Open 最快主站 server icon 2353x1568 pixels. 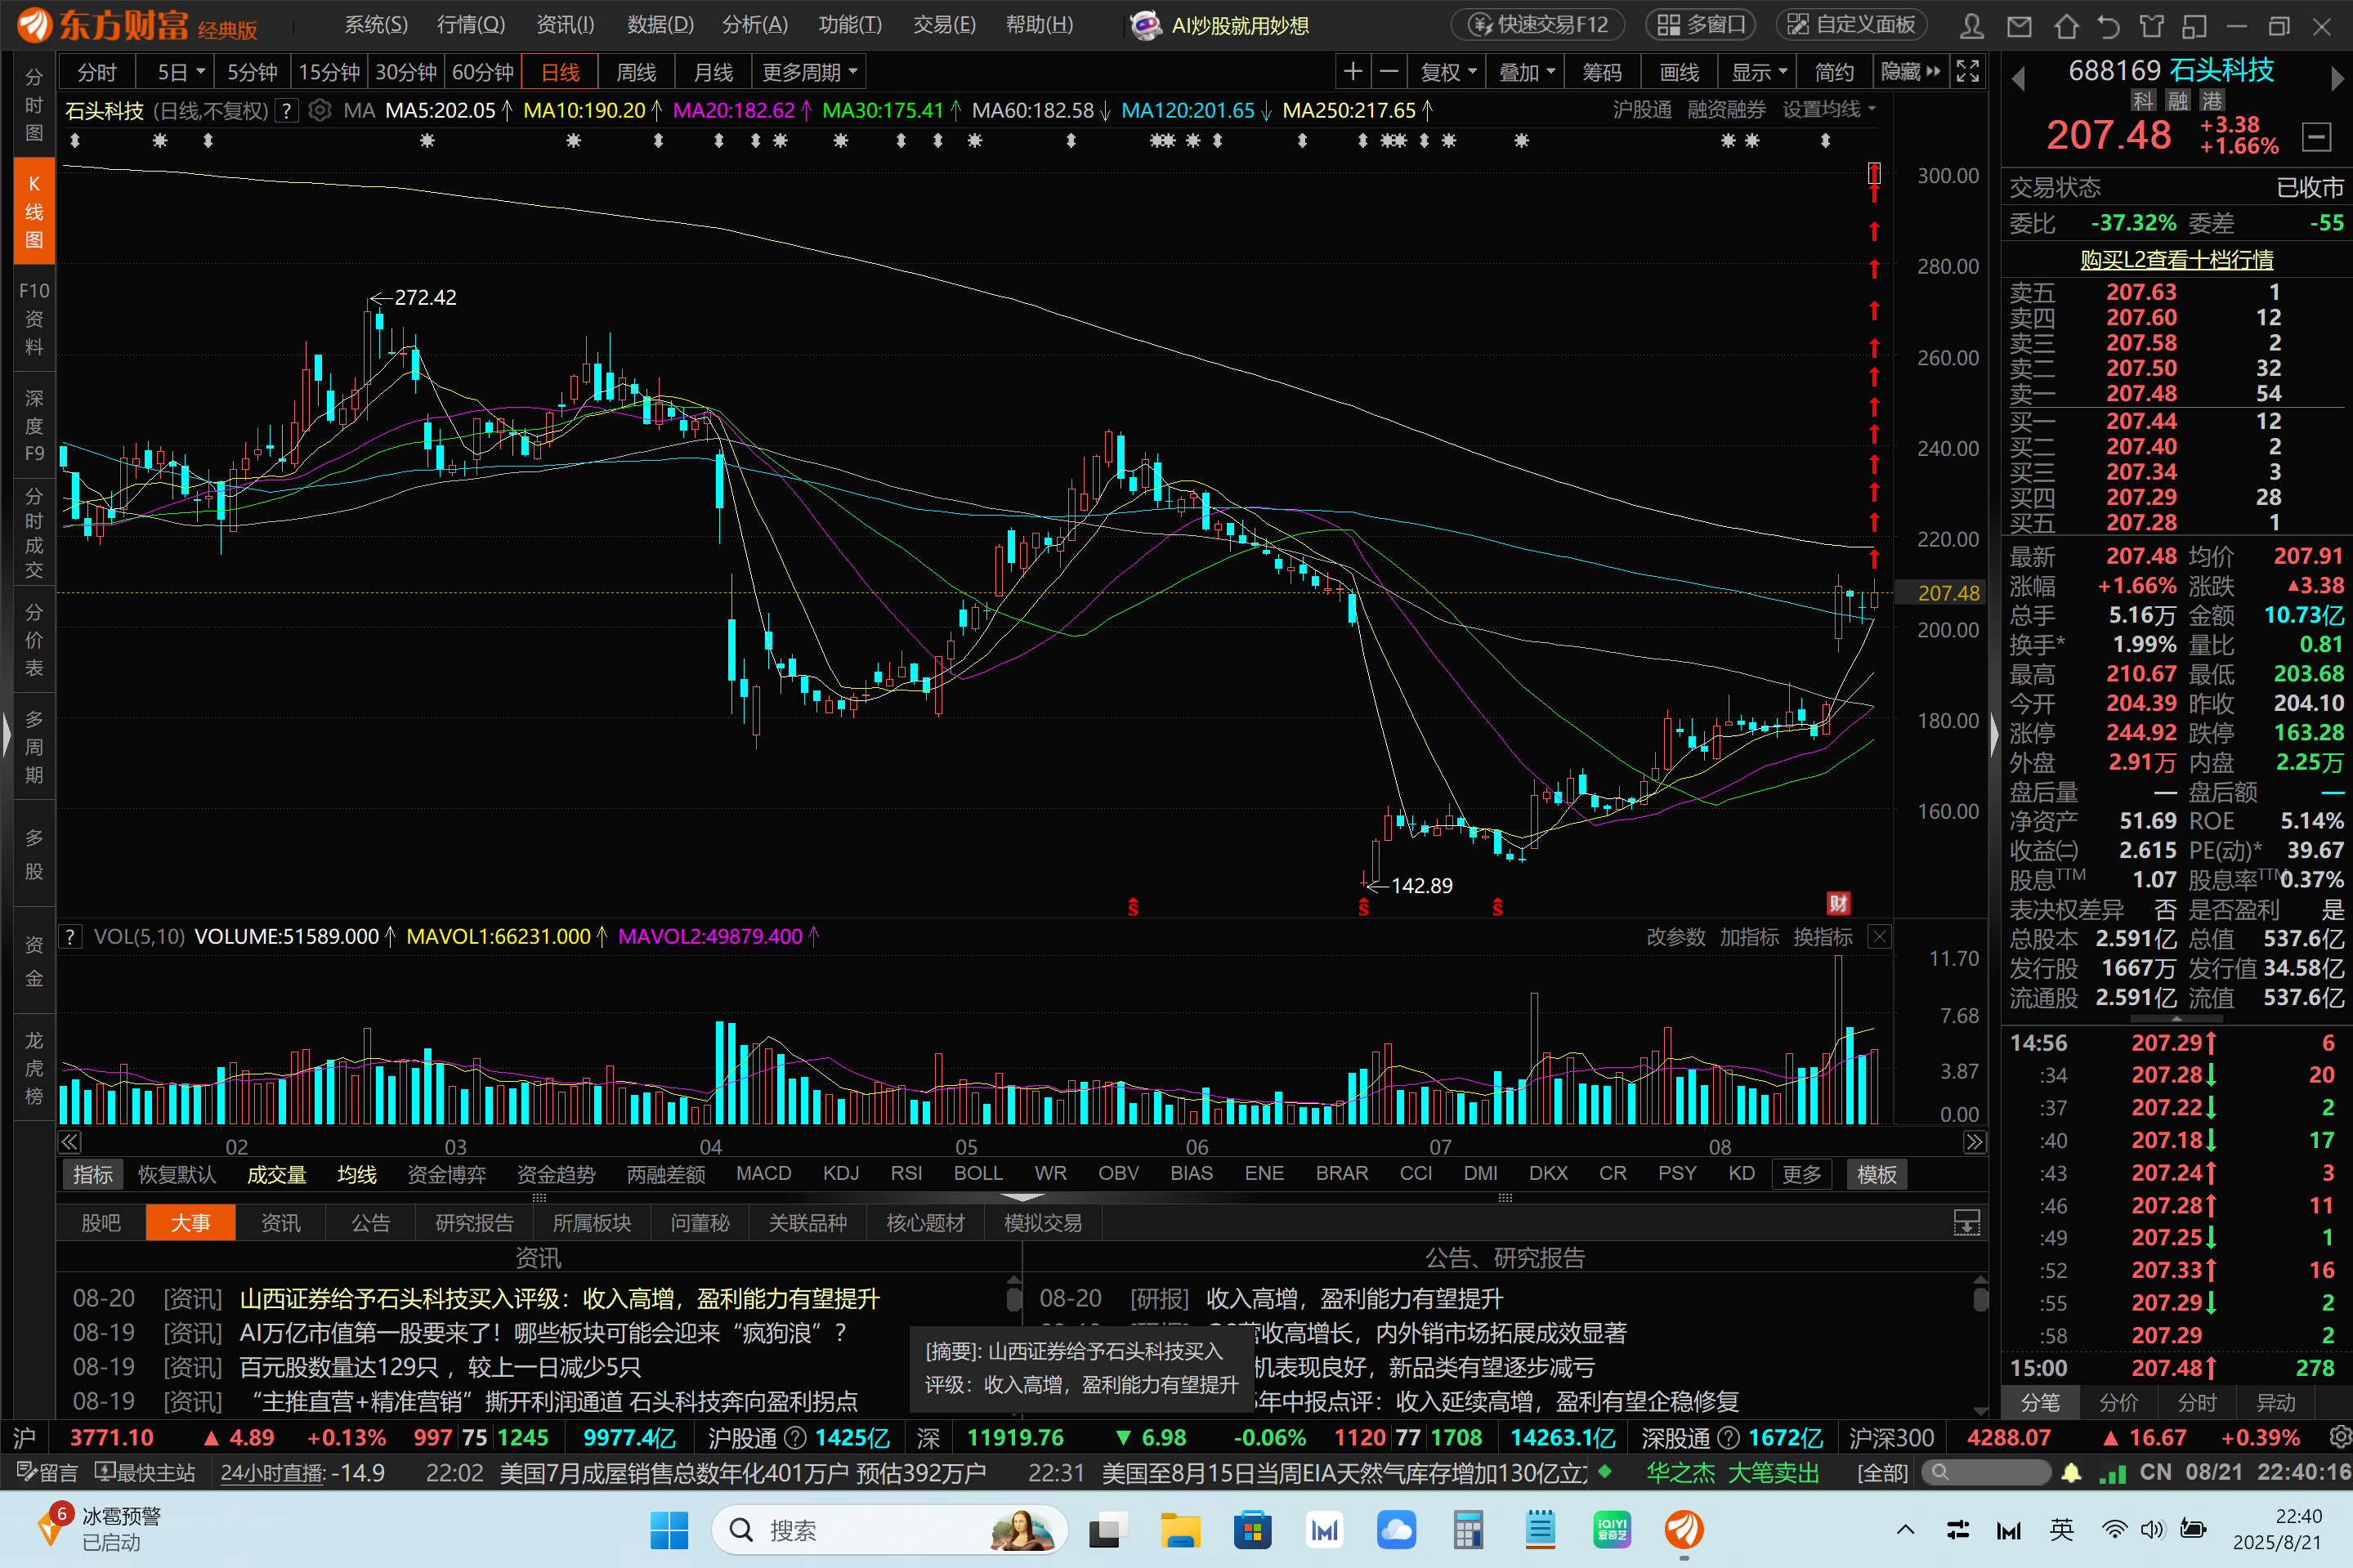pos(145,1473)
